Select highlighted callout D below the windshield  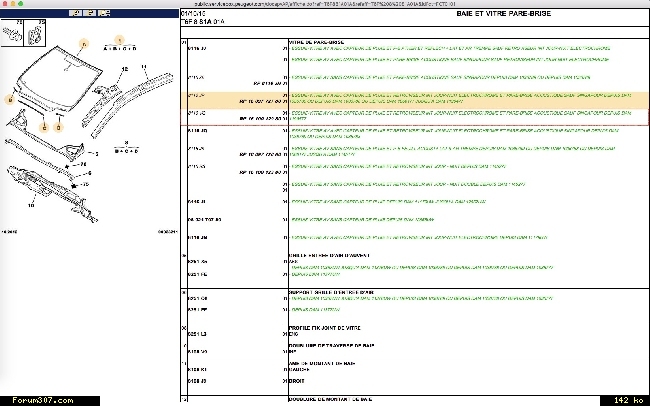58,128
